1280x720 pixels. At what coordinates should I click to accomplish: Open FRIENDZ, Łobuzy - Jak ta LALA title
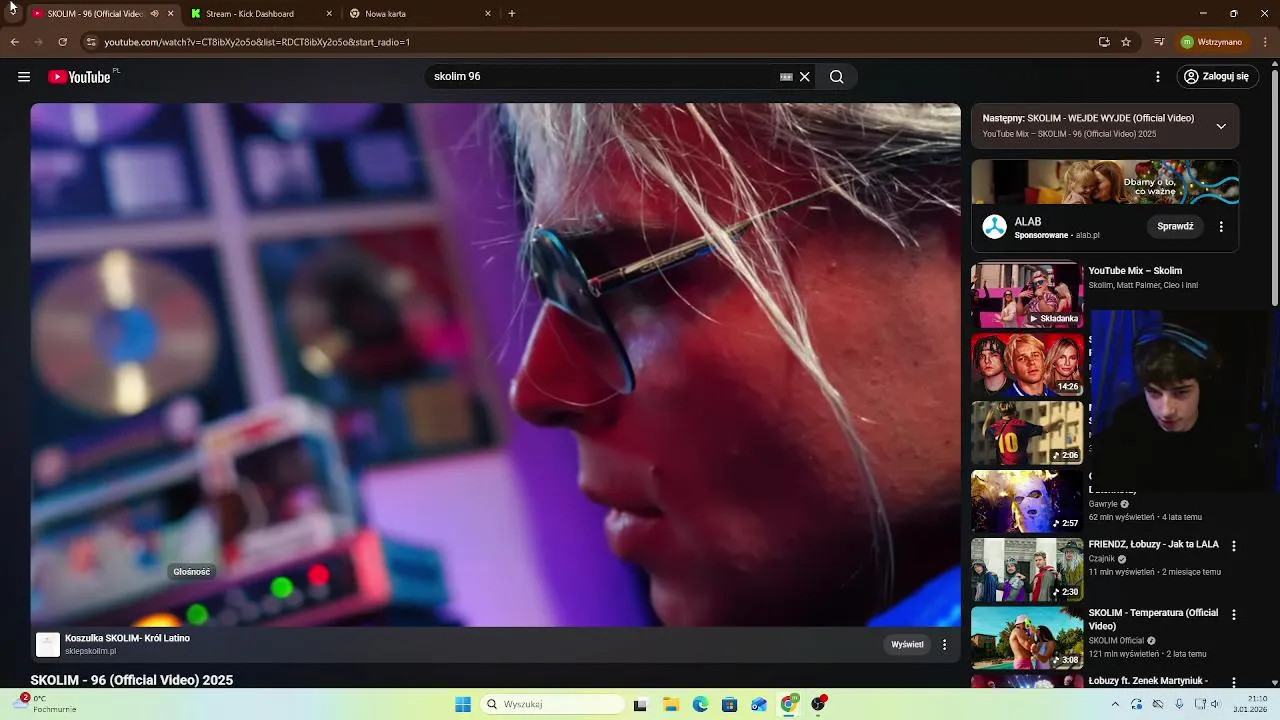(1153, 545)
